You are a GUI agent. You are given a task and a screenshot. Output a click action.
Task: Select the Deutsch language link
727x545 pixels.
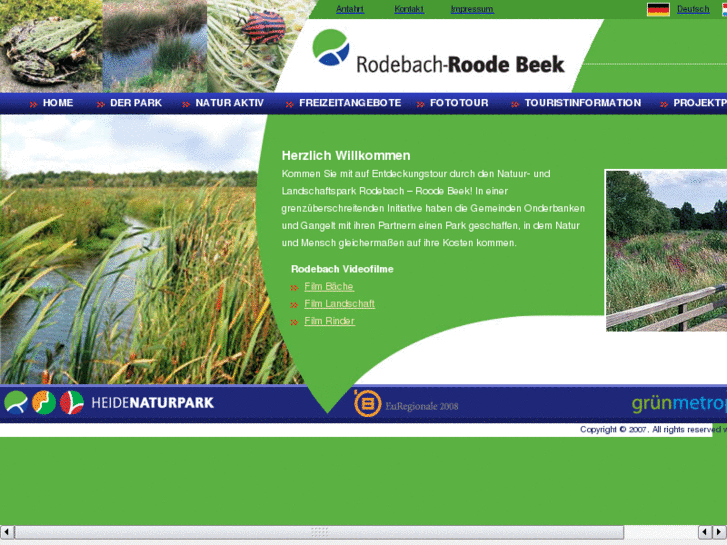(x=693, y=9)
